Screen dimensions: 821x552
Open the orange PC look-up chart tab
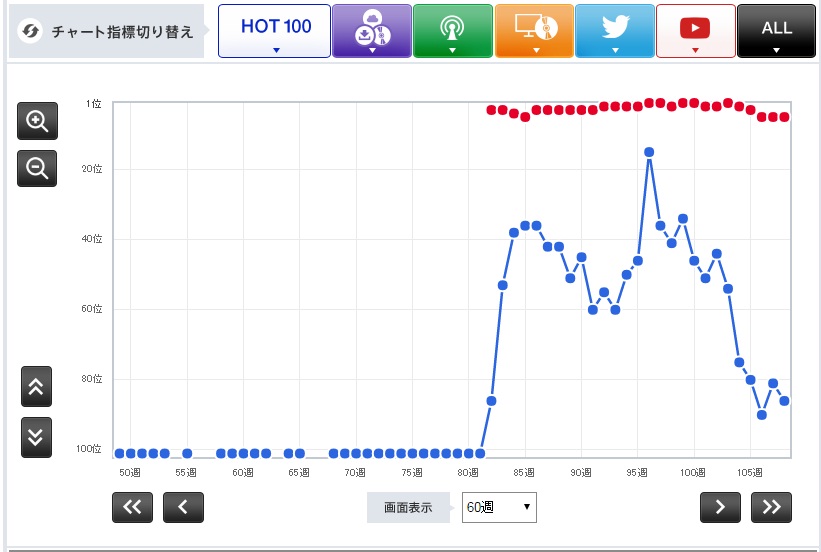tap(534, 31)
